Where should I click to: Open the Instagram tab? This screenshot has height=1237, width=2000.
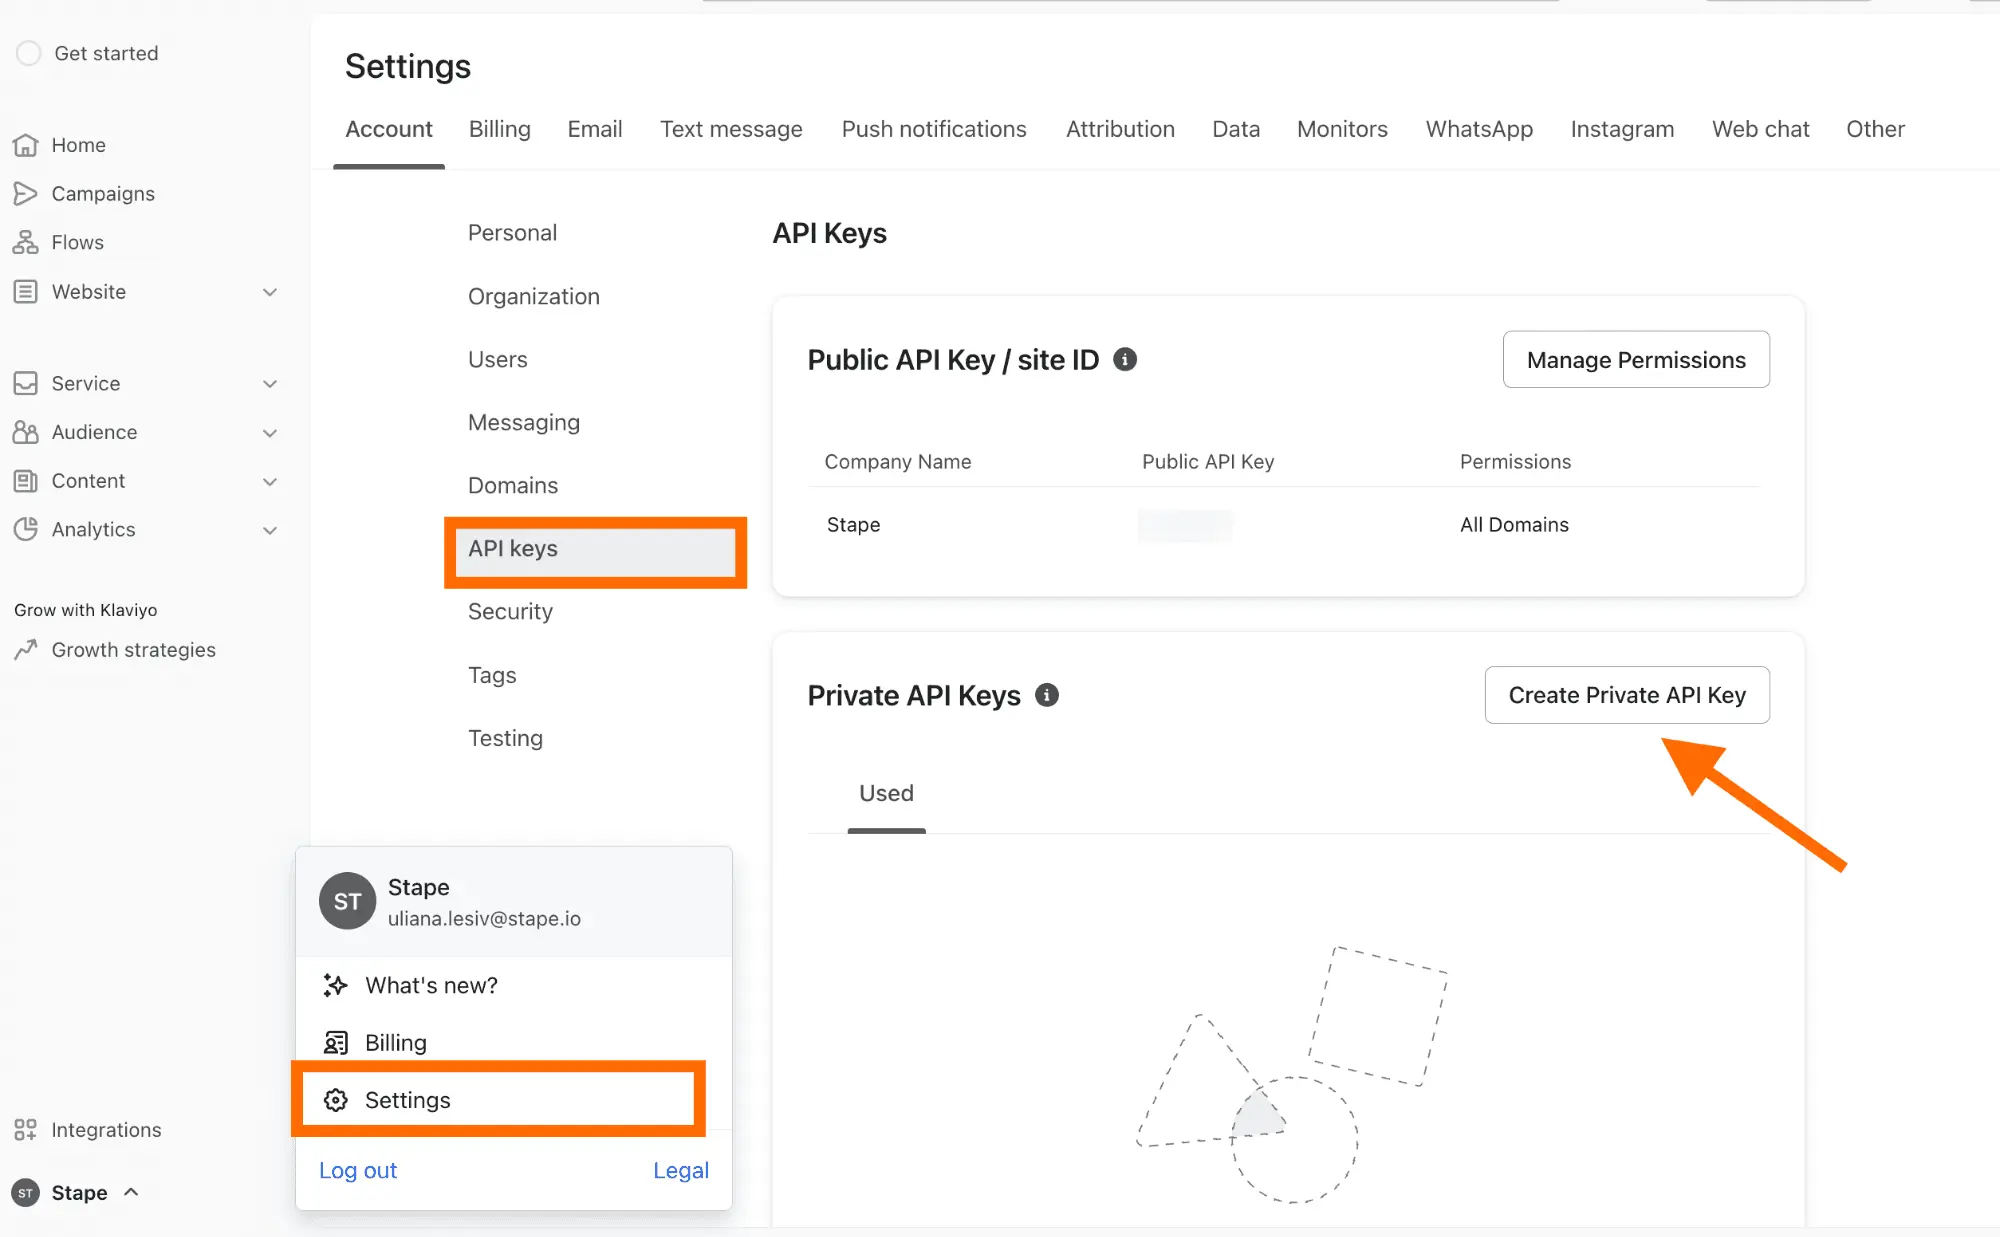[x=1622, y=129]
